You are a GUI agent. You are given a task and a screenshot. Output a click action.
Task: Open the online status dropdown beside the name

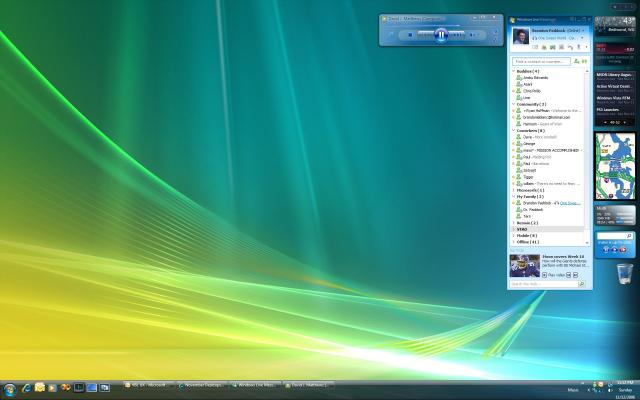(x=583, y=31)
